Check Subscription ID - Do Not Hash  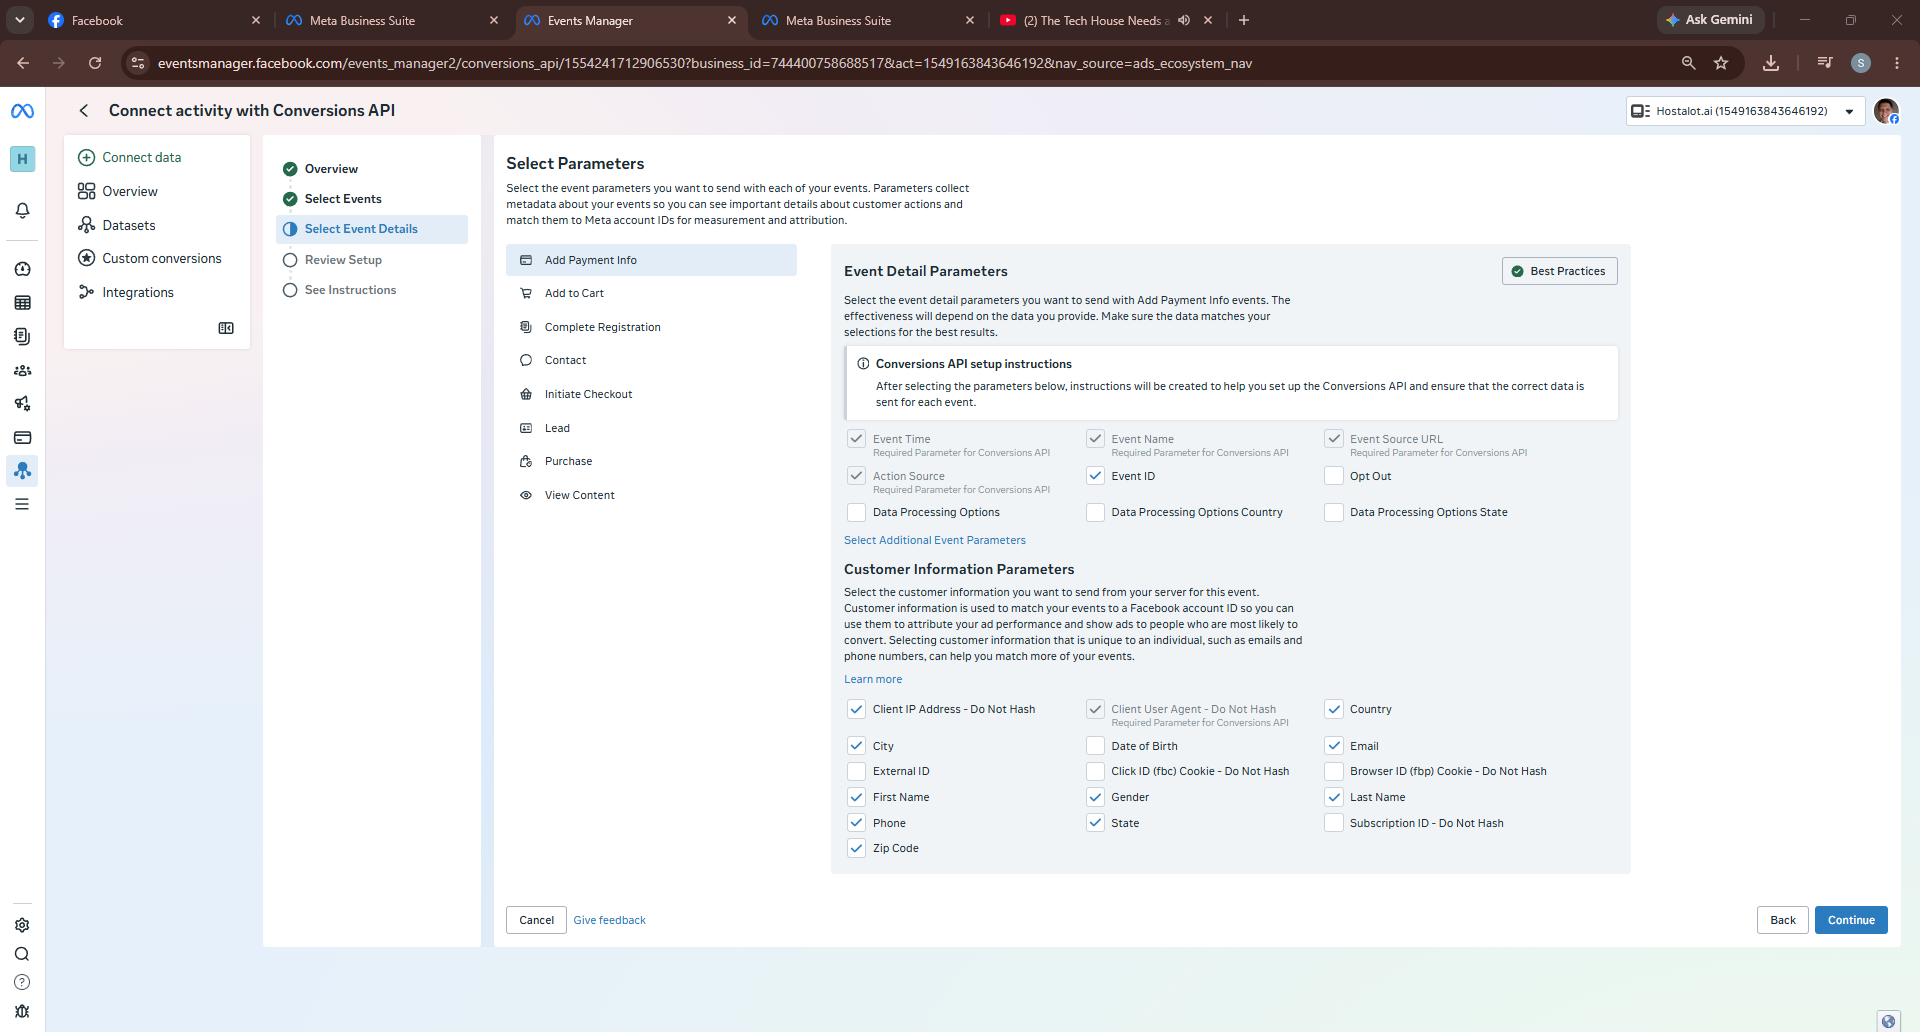click(1333, 823)
